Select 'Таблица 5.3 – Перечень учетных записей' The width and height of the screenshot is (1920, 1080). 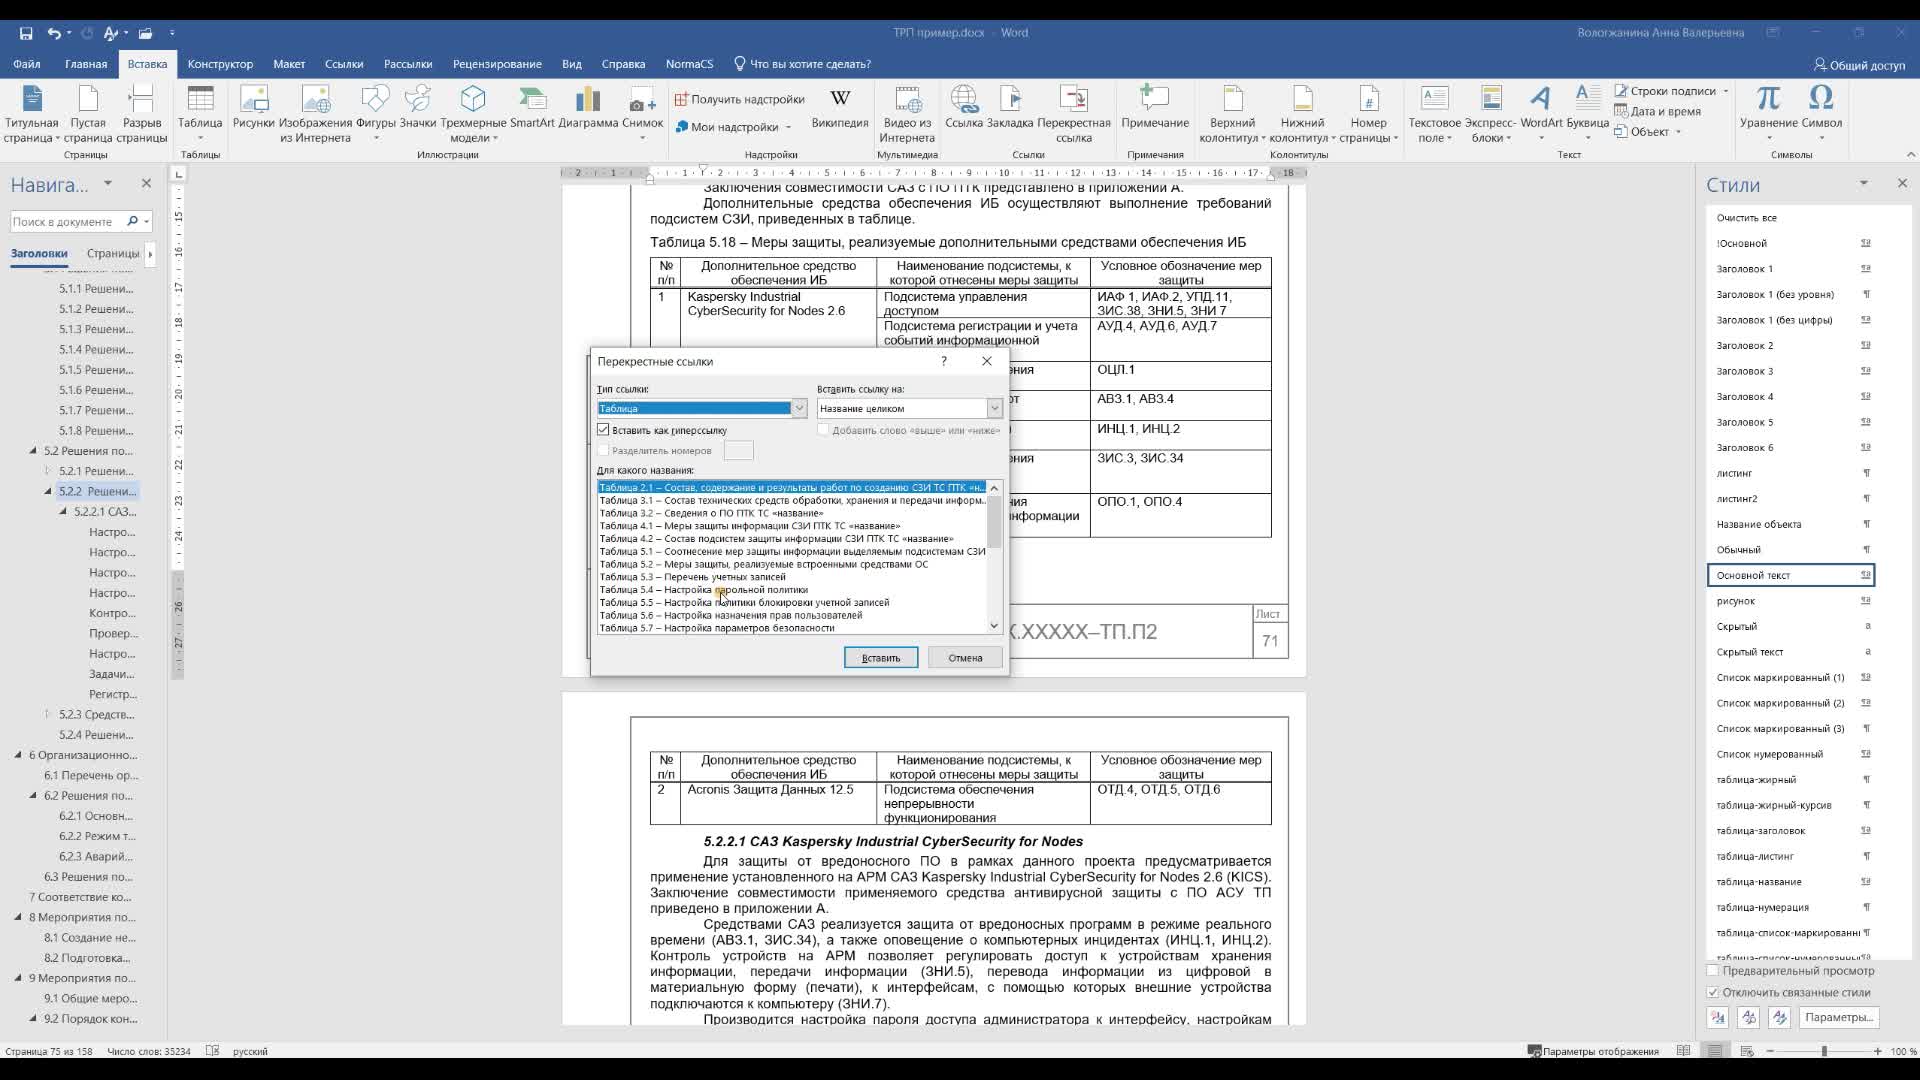click(x=692, y=577)
